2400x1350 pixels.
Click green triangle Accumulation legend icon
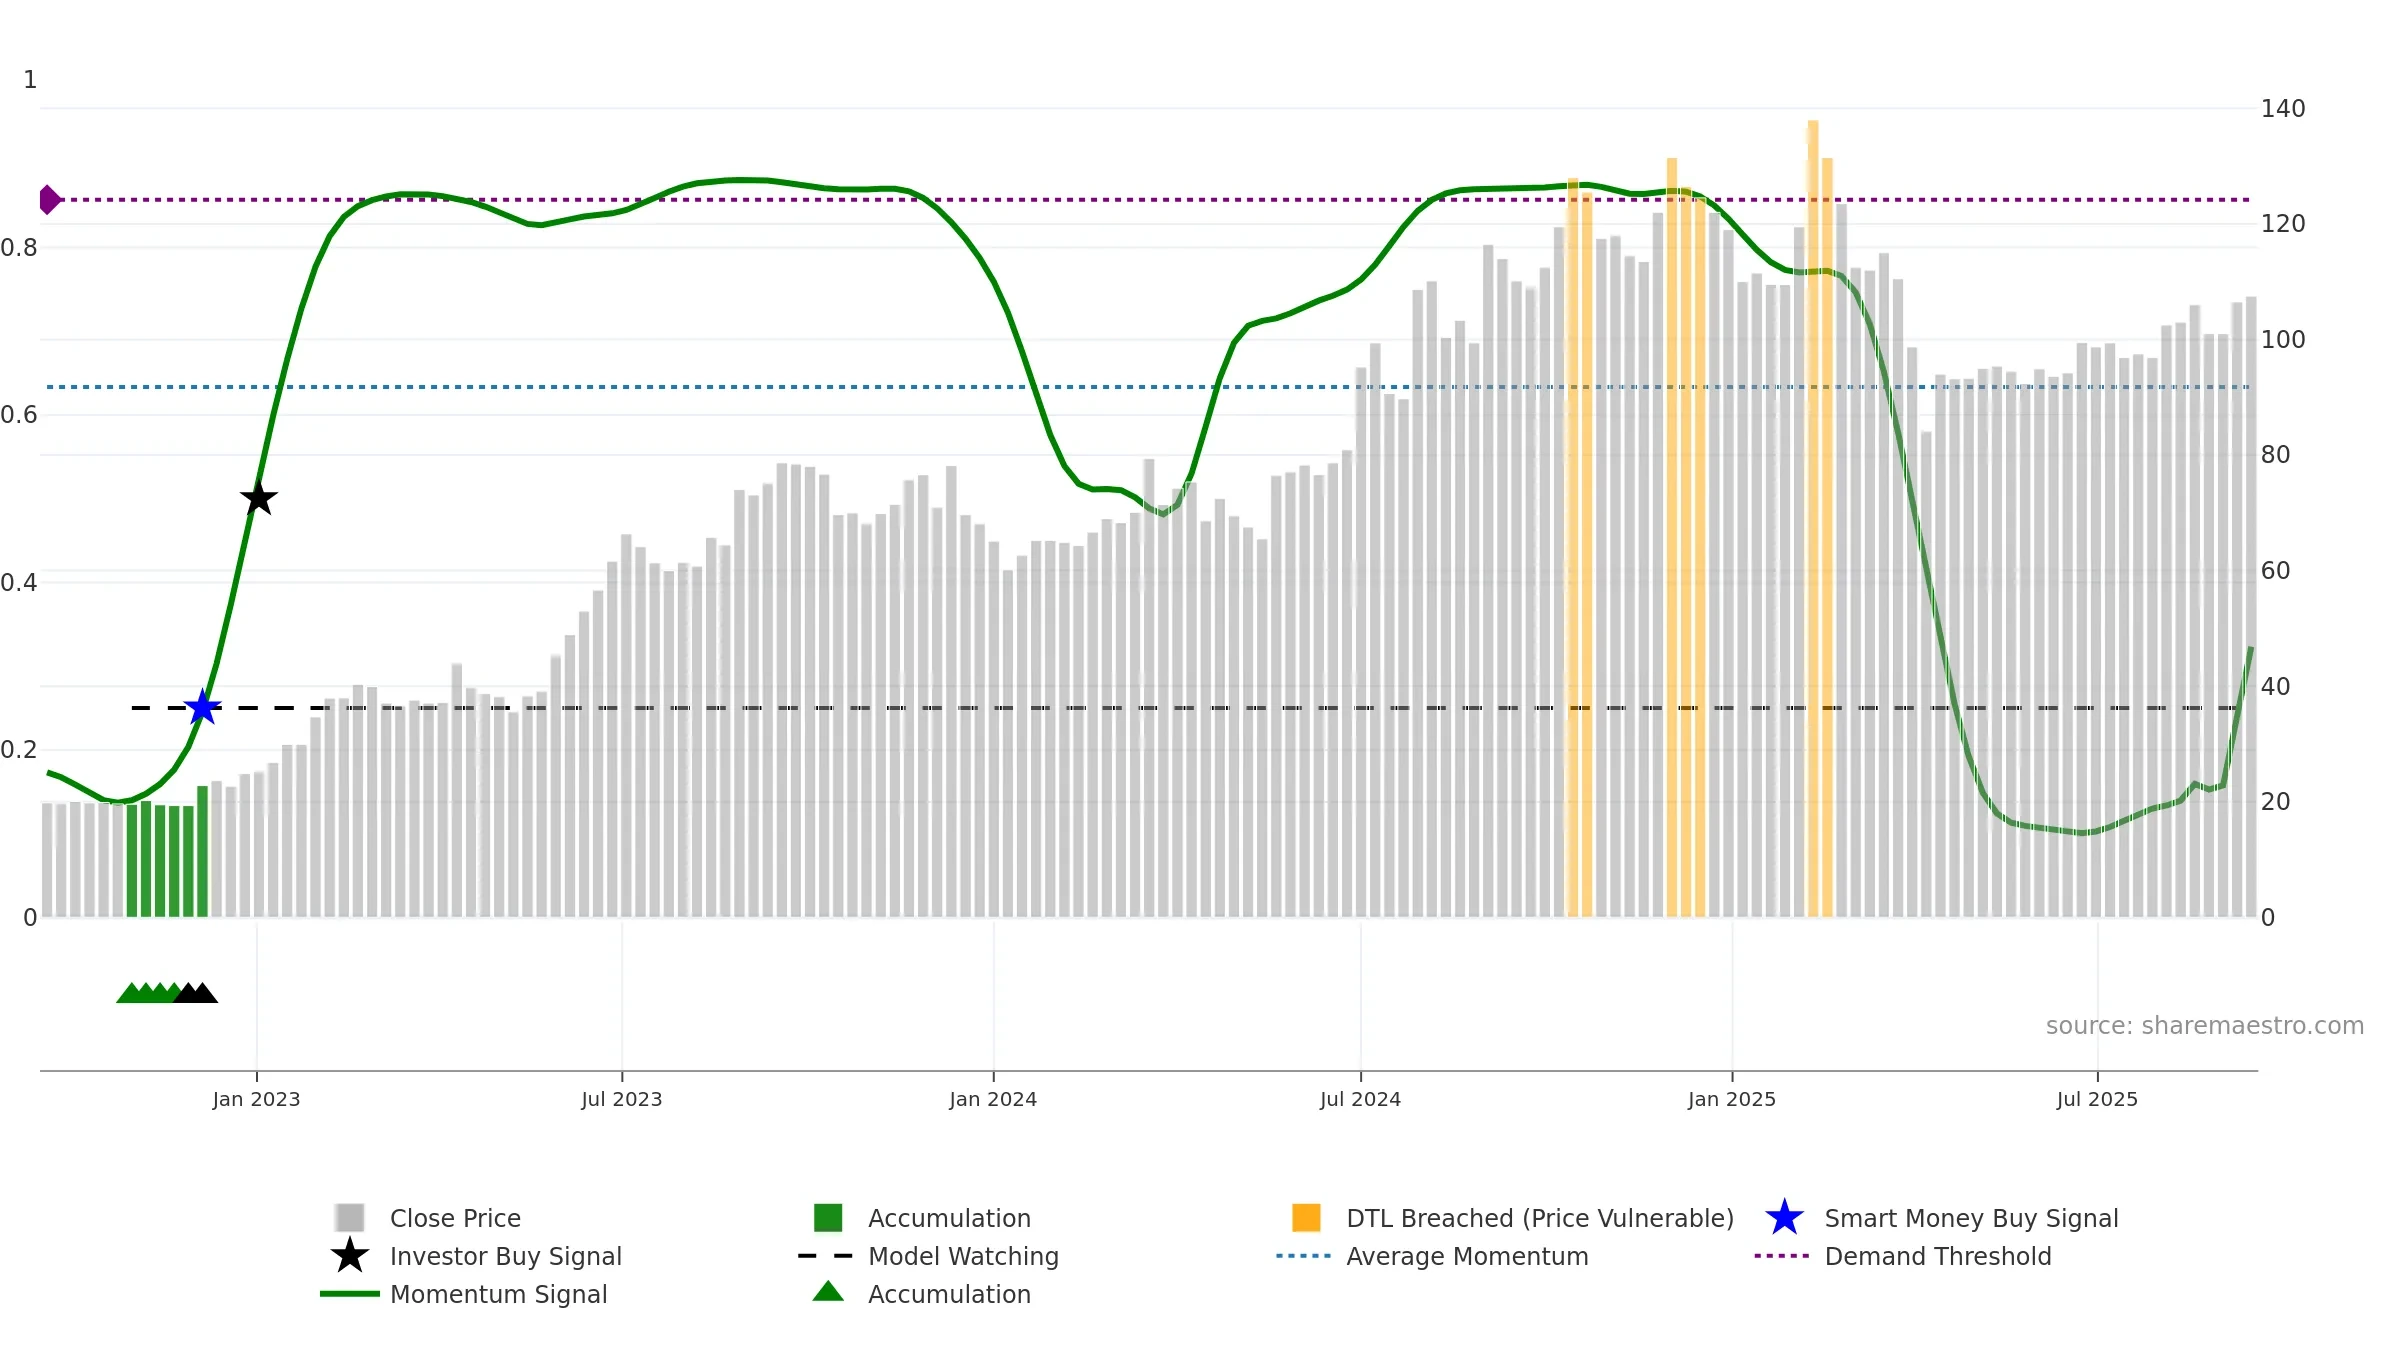pyautogui.click(x=828, y=1292)
